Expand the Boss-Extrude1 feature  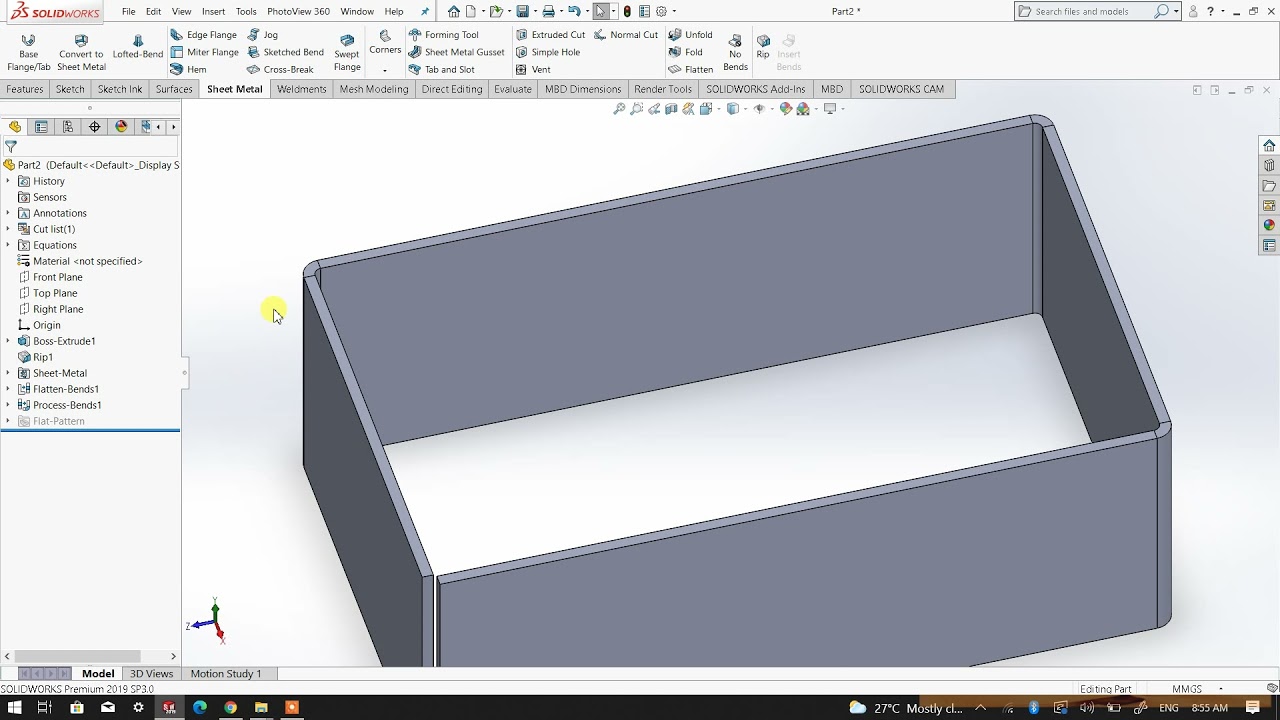pos(8,341)
